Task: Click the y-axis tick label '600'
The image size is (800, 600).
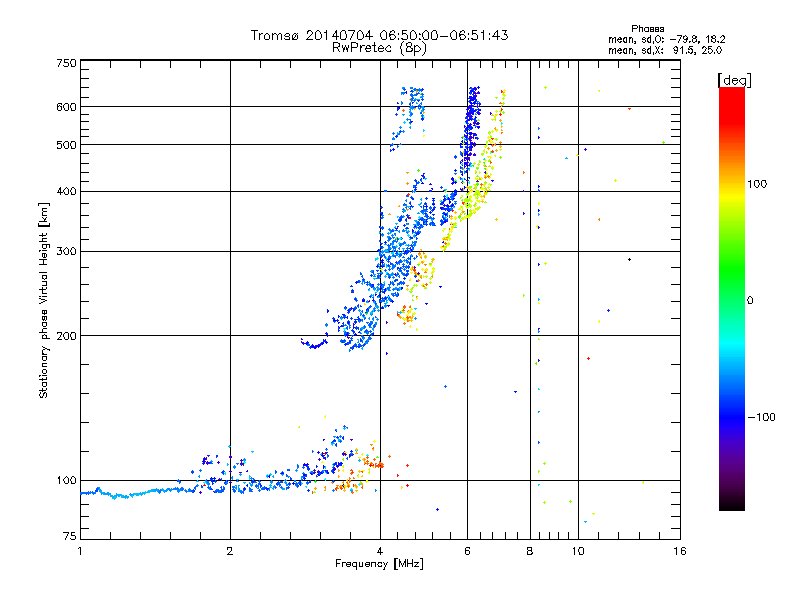Action: point(66,107)
